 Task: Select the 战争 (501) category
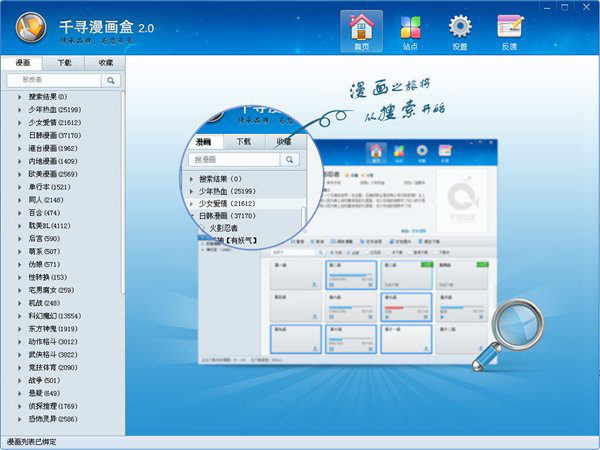click(x=44, y=380)
